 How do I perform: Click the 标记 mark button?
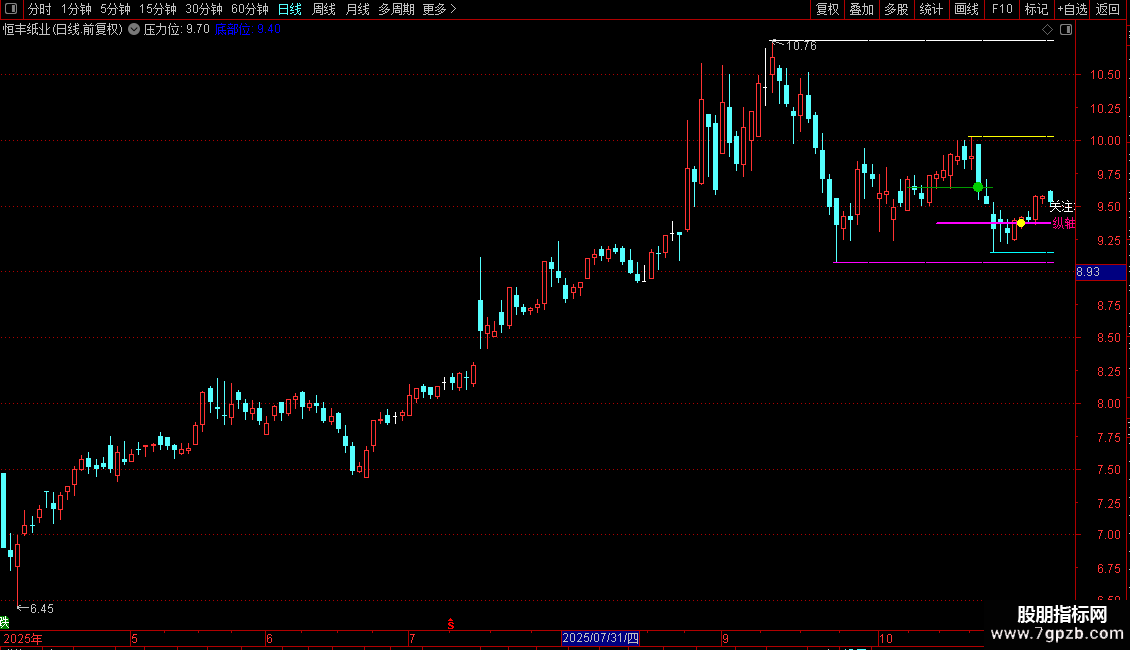point(1036,9)
